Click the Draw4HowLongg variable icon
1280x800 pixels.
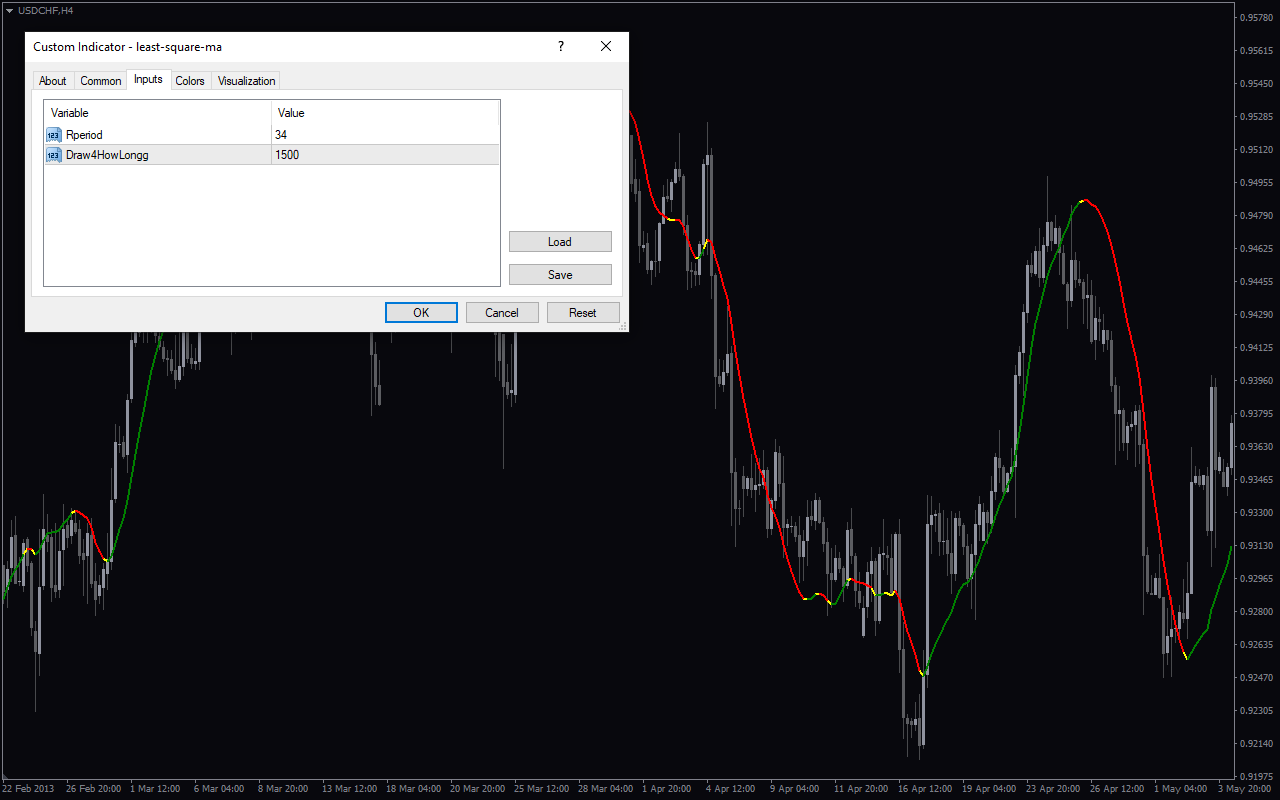coord(54,155)
